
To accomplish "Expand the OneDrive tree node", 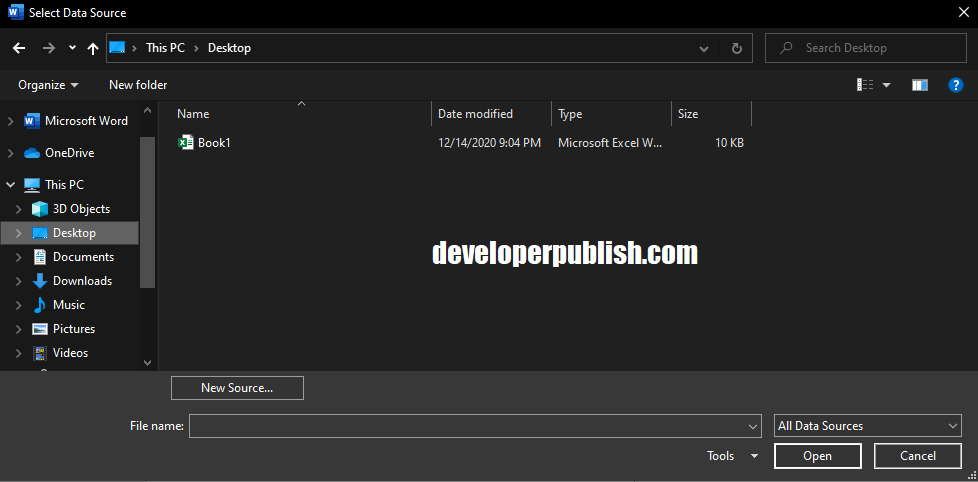I will tap(11, 153).
